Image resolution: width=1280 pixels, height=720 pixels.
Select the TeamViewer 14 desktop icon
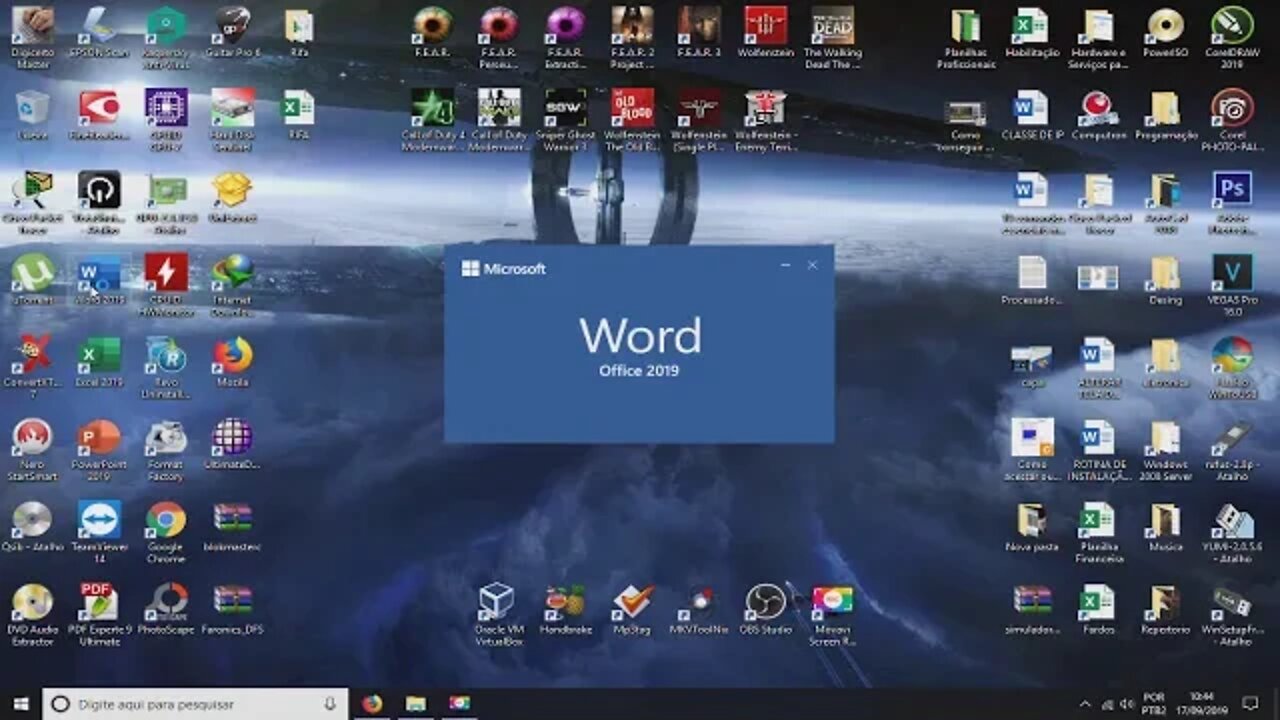(99, 531)
